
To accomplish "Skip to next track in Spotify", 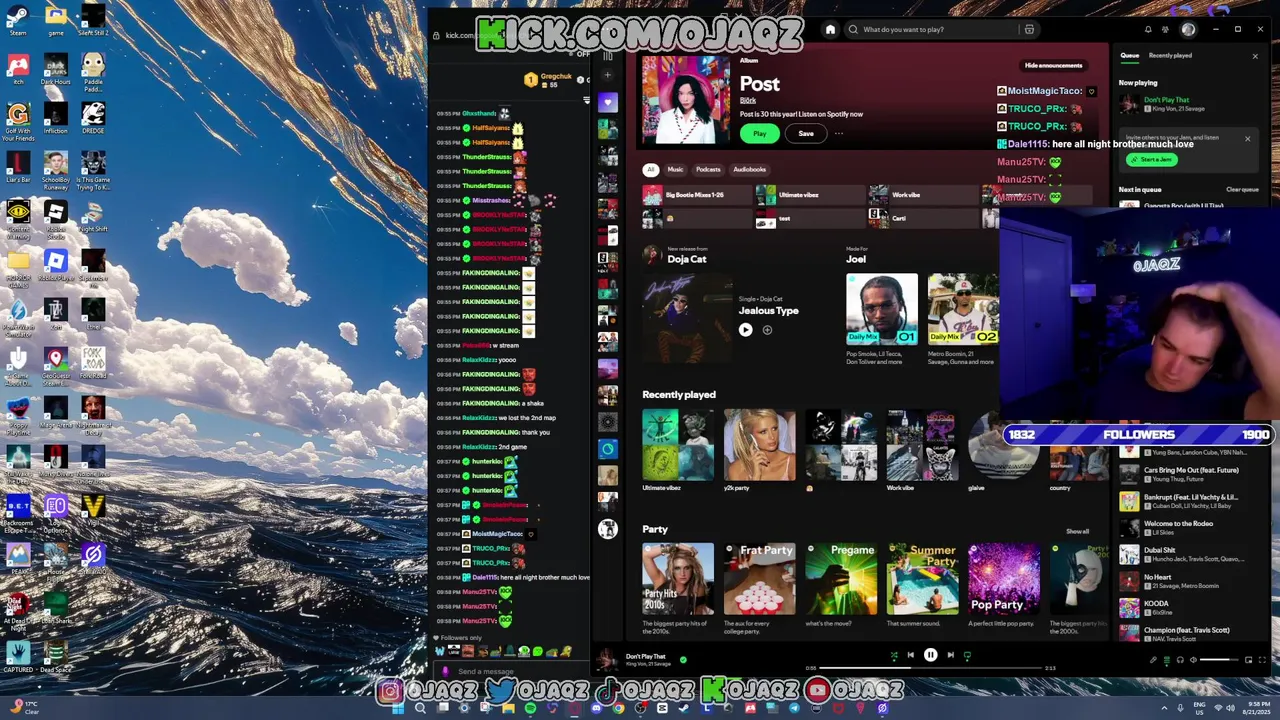I will click(951, 655).
